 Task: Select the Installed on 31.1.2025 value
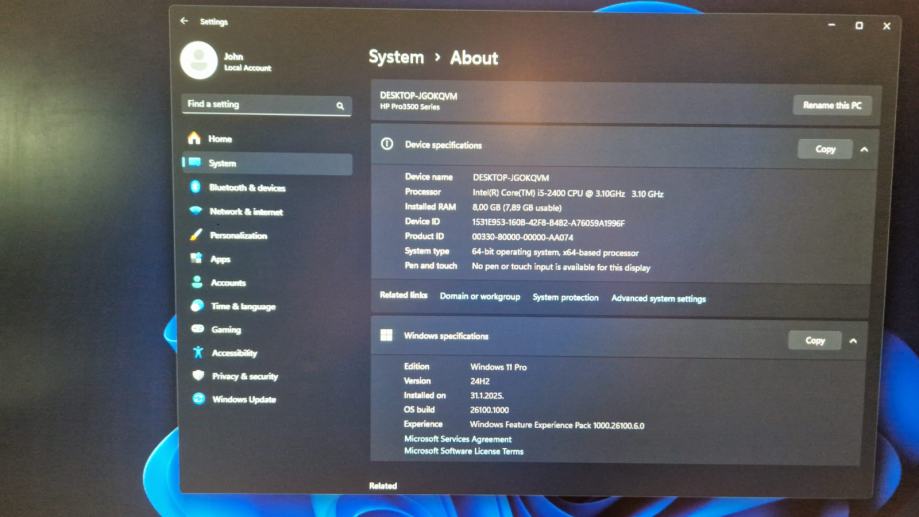(x=486, y=396)
